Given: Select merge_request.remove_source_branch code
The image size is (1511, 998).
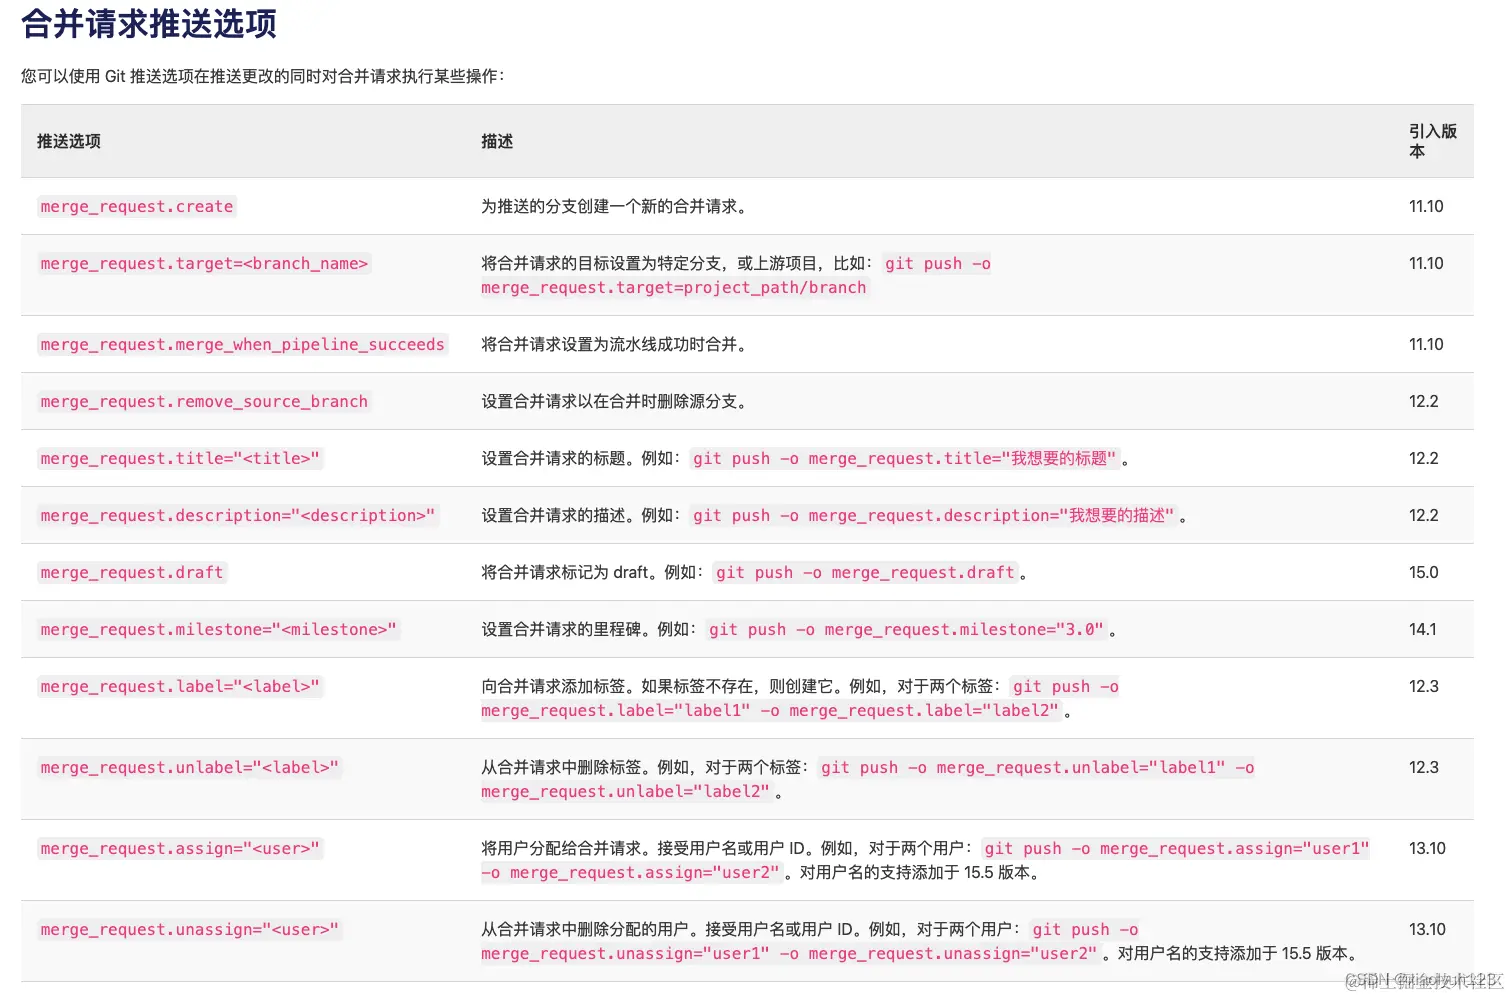Looking at the screenshot, I should tap(204, 401).
